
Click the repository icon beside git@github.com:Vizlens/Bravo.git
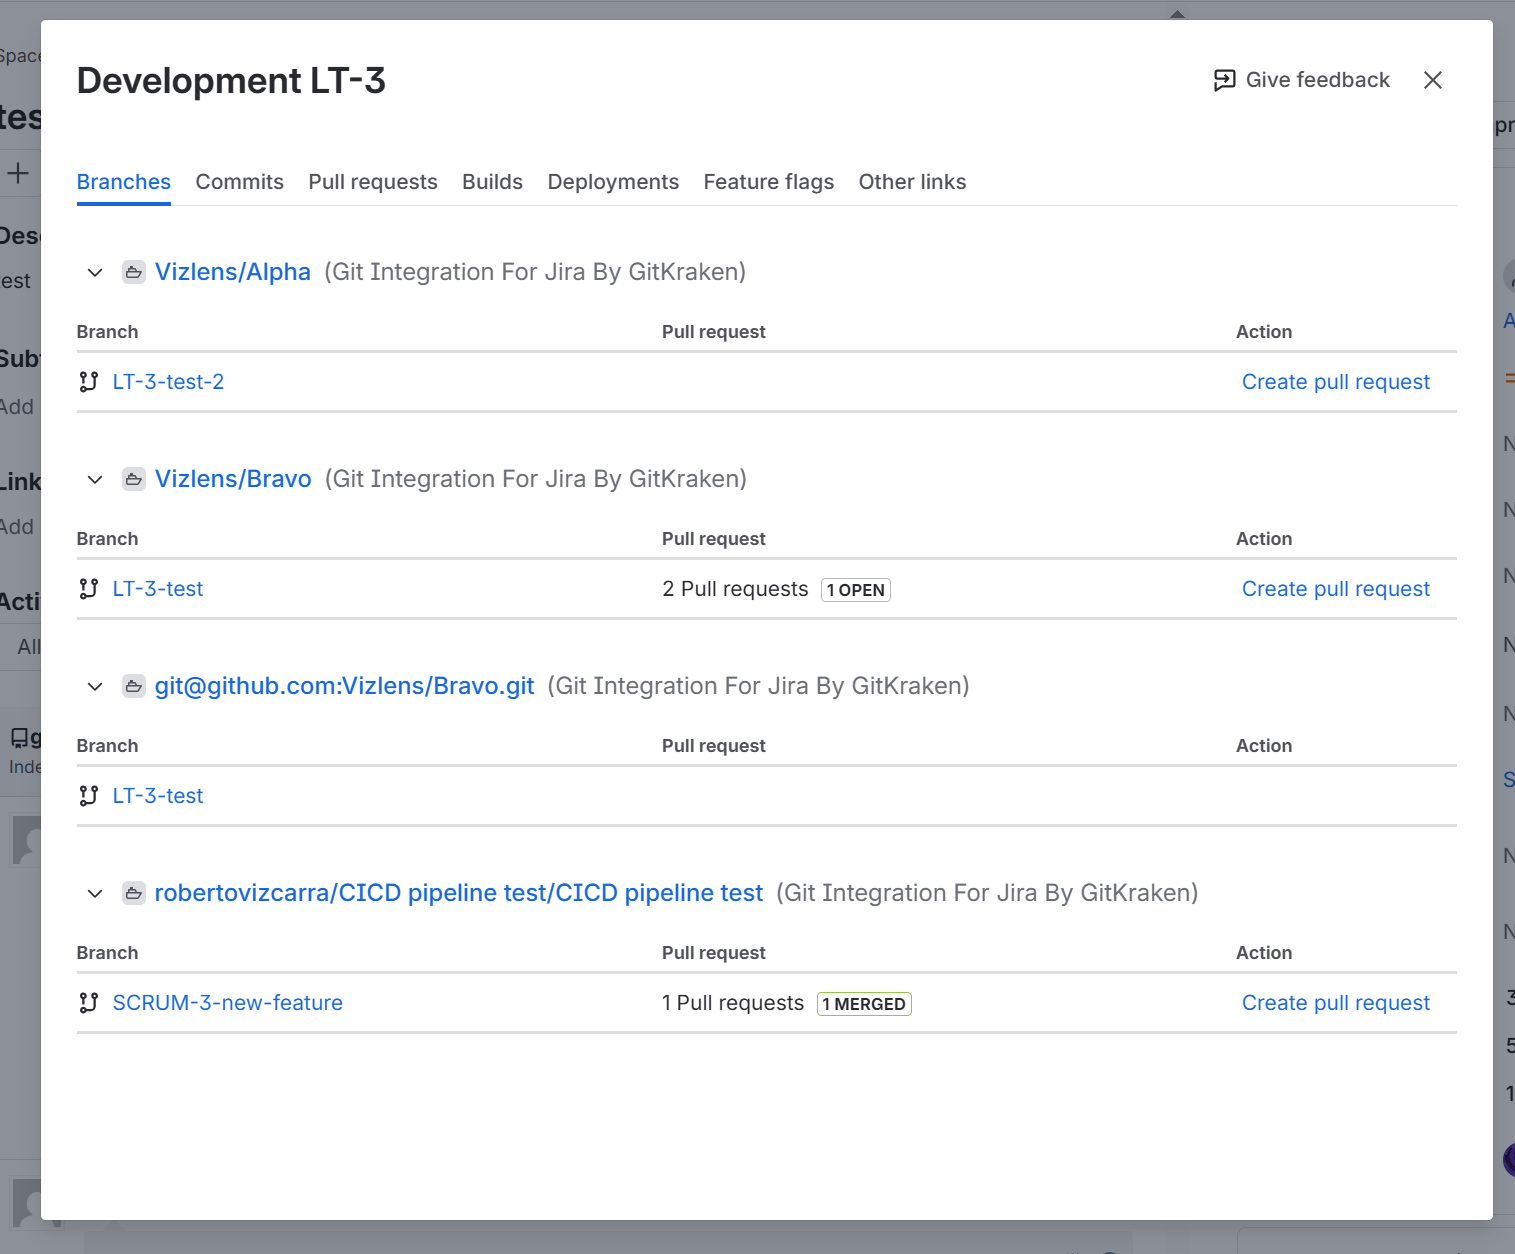[x=134, y=686]
